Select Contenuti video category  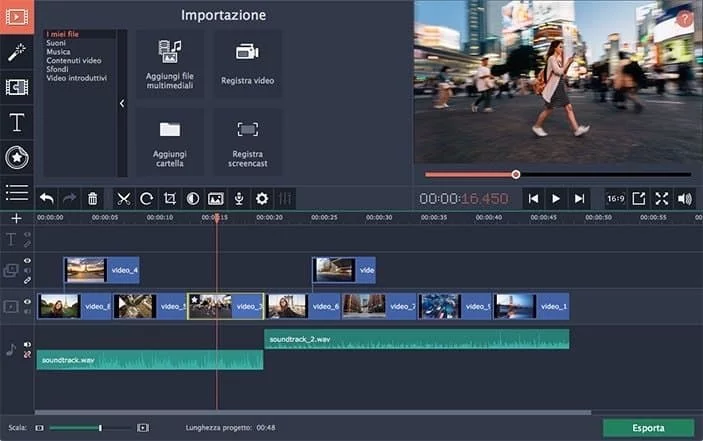(74, 61)
